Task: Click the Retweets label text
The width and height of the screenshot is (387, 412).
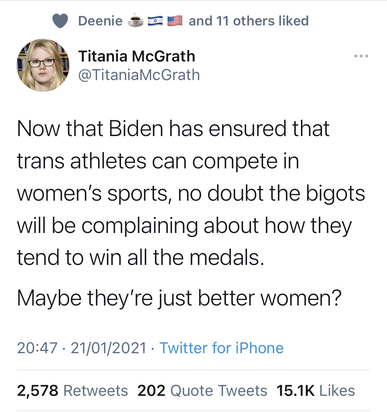Action: [x=96, y=391]
